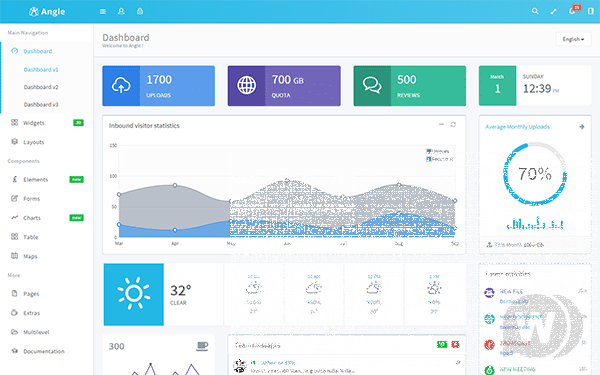The width and height of the screenshot is (600, 375).
Task: Select Dashboard v2 in the sidebar
Action: 41,87
